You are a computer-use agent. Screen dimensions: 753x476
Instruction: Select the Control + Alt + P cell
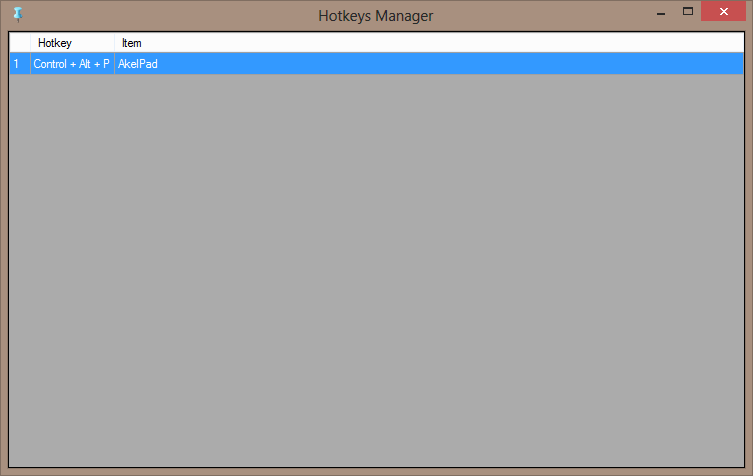click(72, 64)
